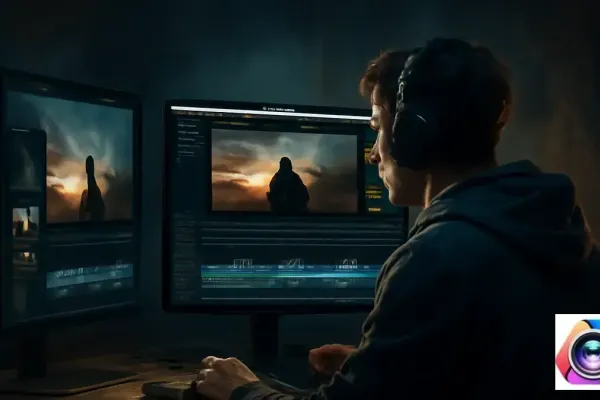The height and width of the screenshot is (400, 600).
Task: Open the small sunset thumbnail in left monitor sidebar
Action: click(x=26, y=222)
